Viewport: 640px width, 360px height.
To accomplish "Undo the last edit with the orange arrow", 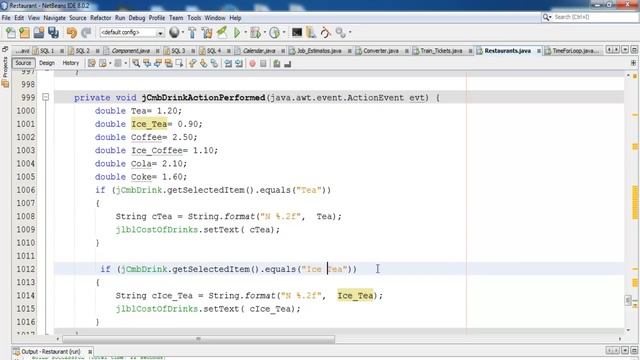I will point(72,33).
